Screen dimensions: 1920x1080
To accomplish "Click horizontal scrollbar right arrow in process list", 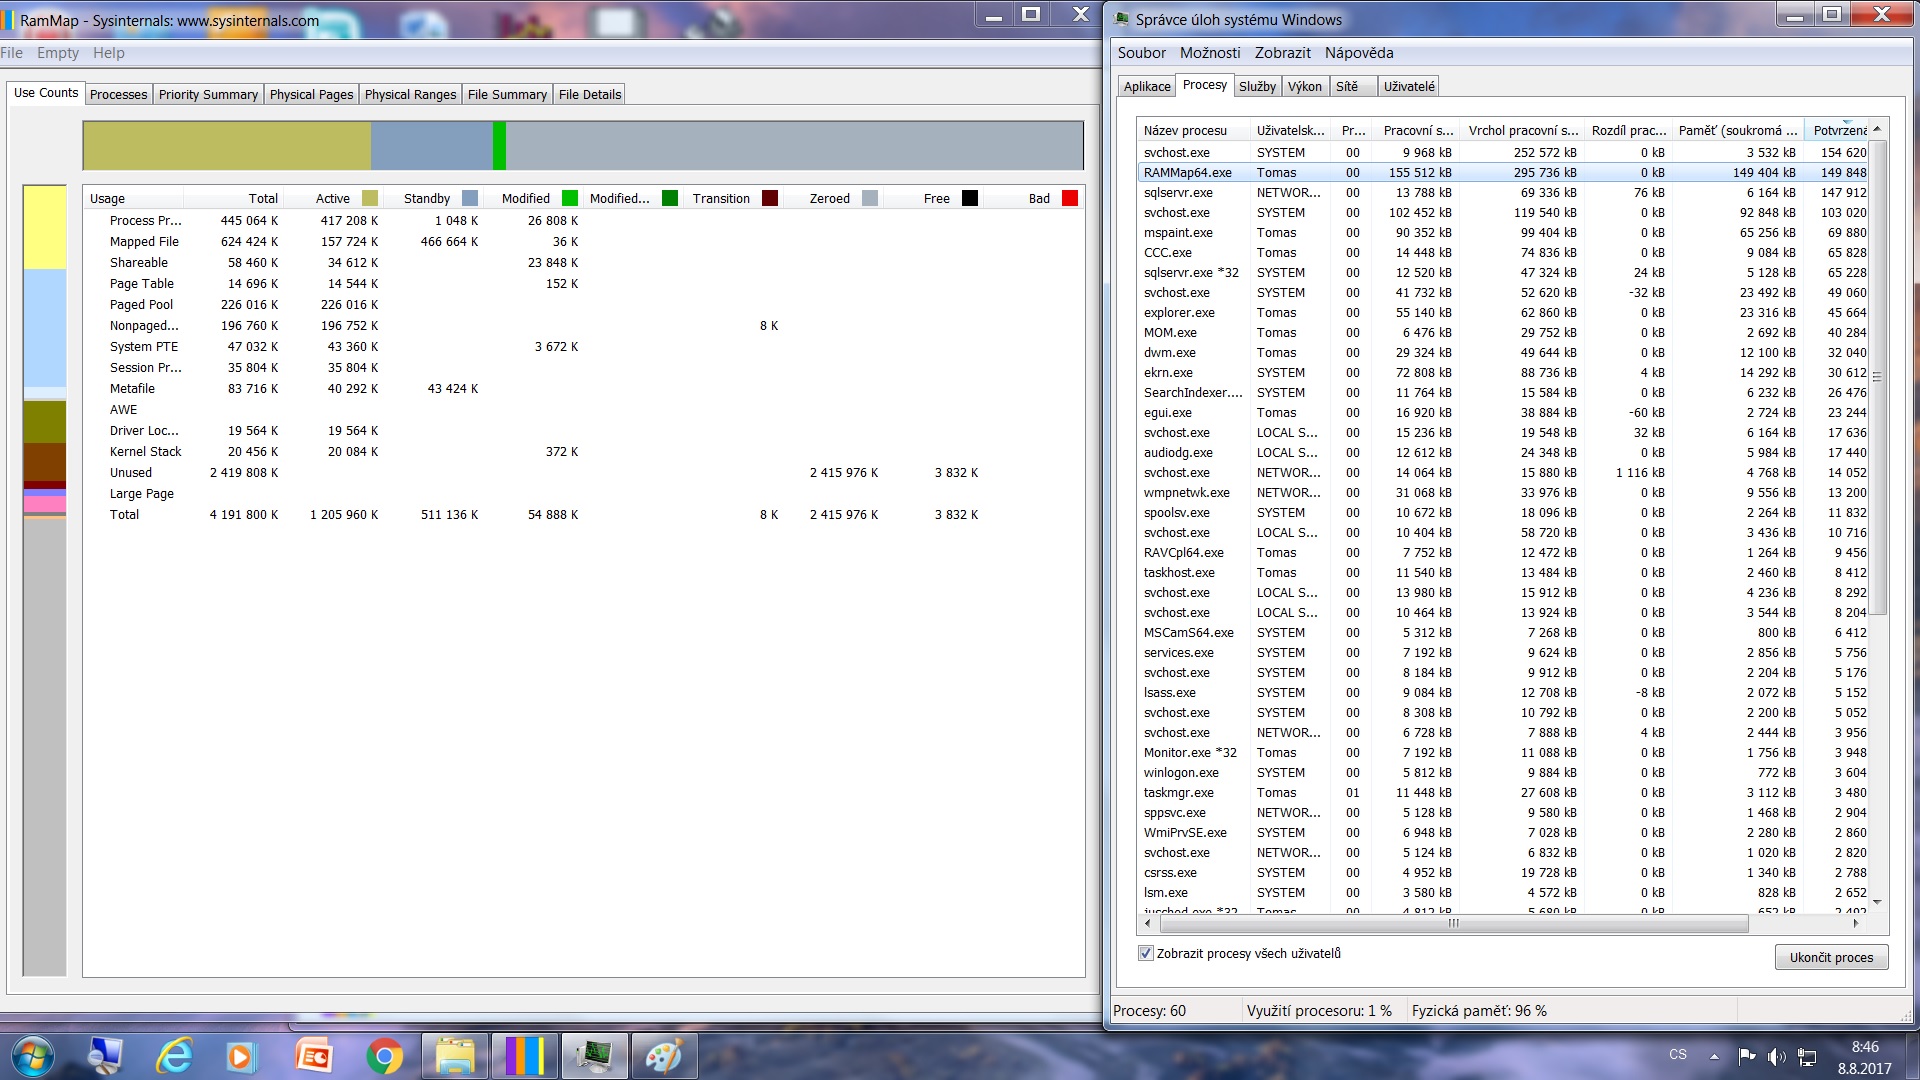I will click(x=1857, y=923).
